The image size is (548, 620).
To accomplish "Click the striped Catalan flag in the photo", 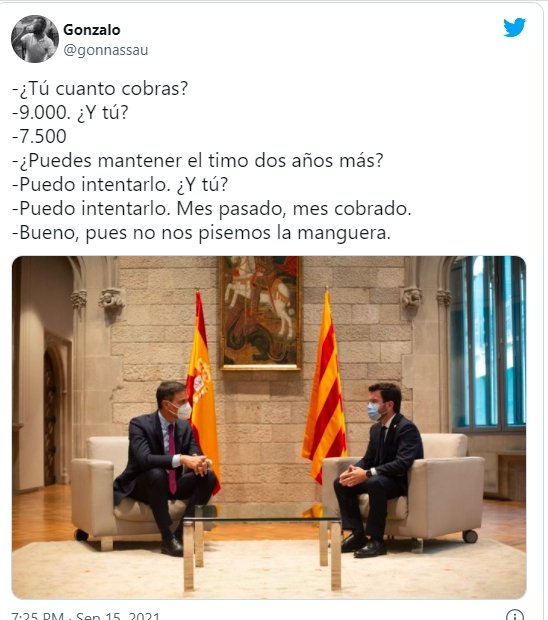I will (x=325, y=386).
